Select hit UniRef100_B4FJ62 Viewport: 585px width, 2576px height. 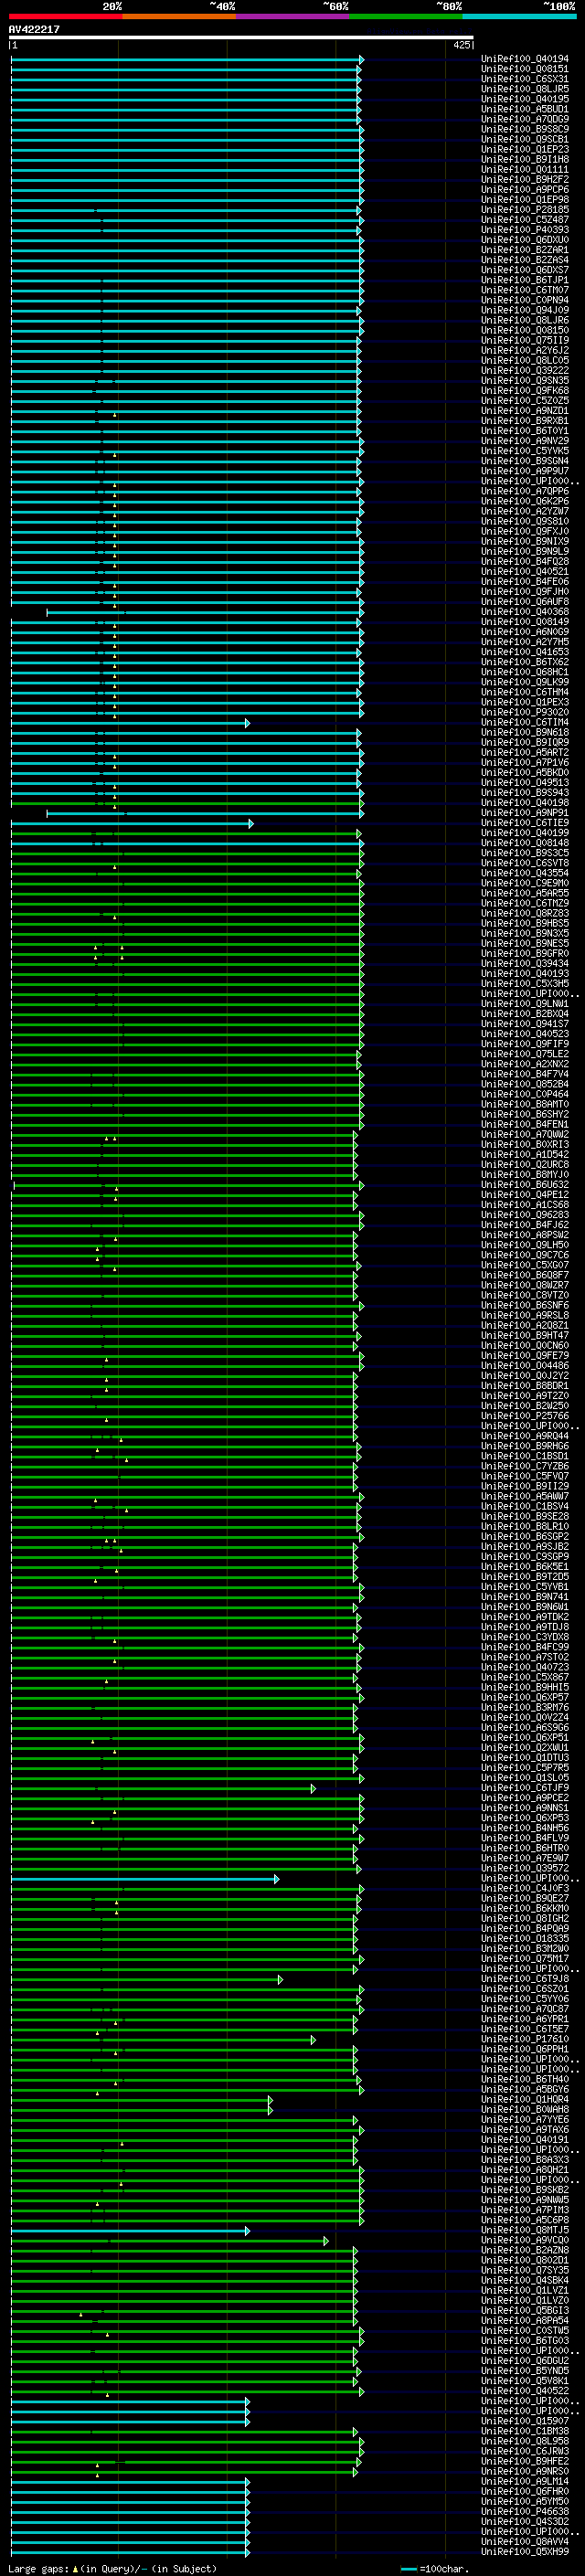pos(525,1225)
